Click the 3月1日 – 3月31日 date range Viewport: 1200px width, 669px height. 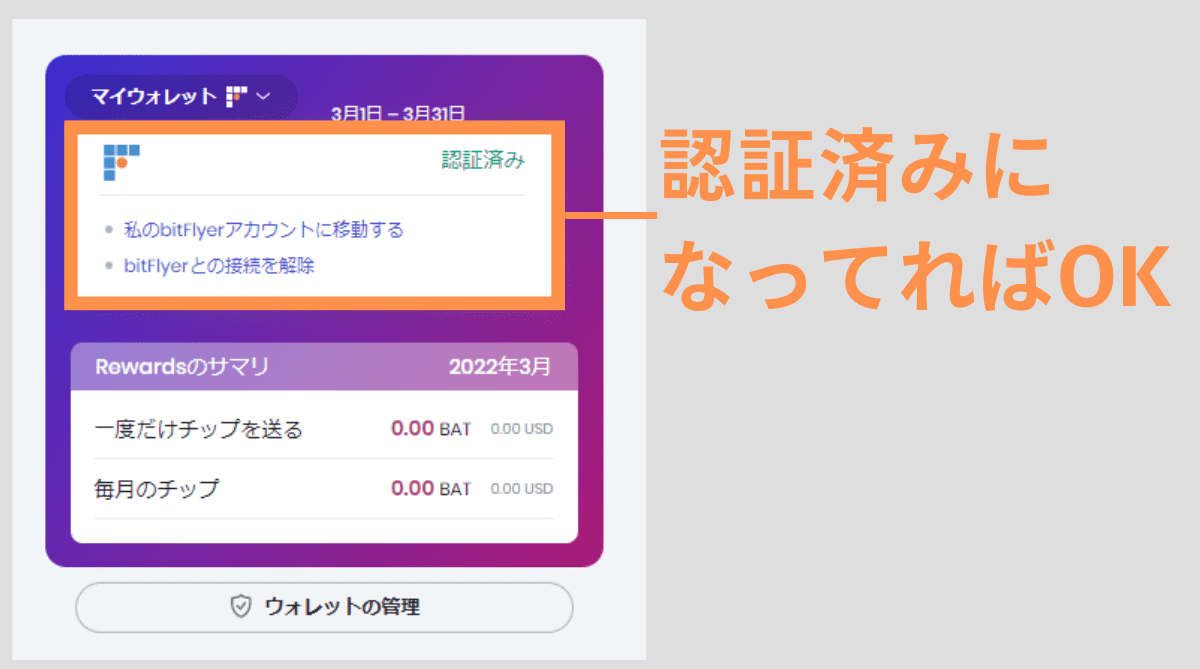[x=398, y=114]
